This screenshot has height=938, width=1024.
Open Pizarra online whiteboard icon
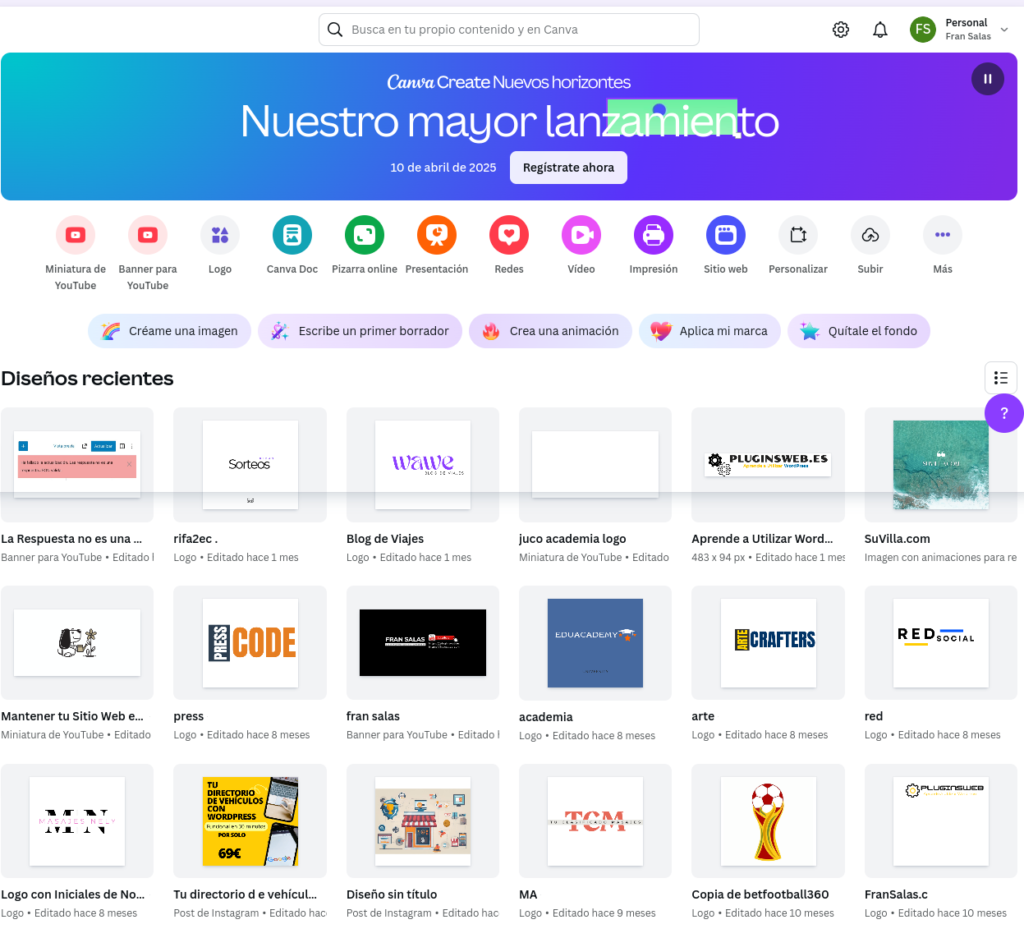pos(364,234)
